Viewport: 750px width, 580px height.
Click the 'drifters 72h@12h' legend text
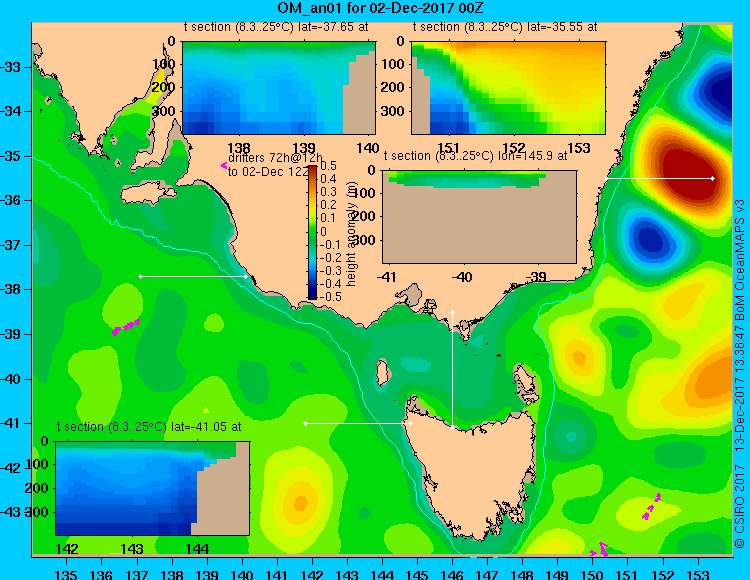275,158
